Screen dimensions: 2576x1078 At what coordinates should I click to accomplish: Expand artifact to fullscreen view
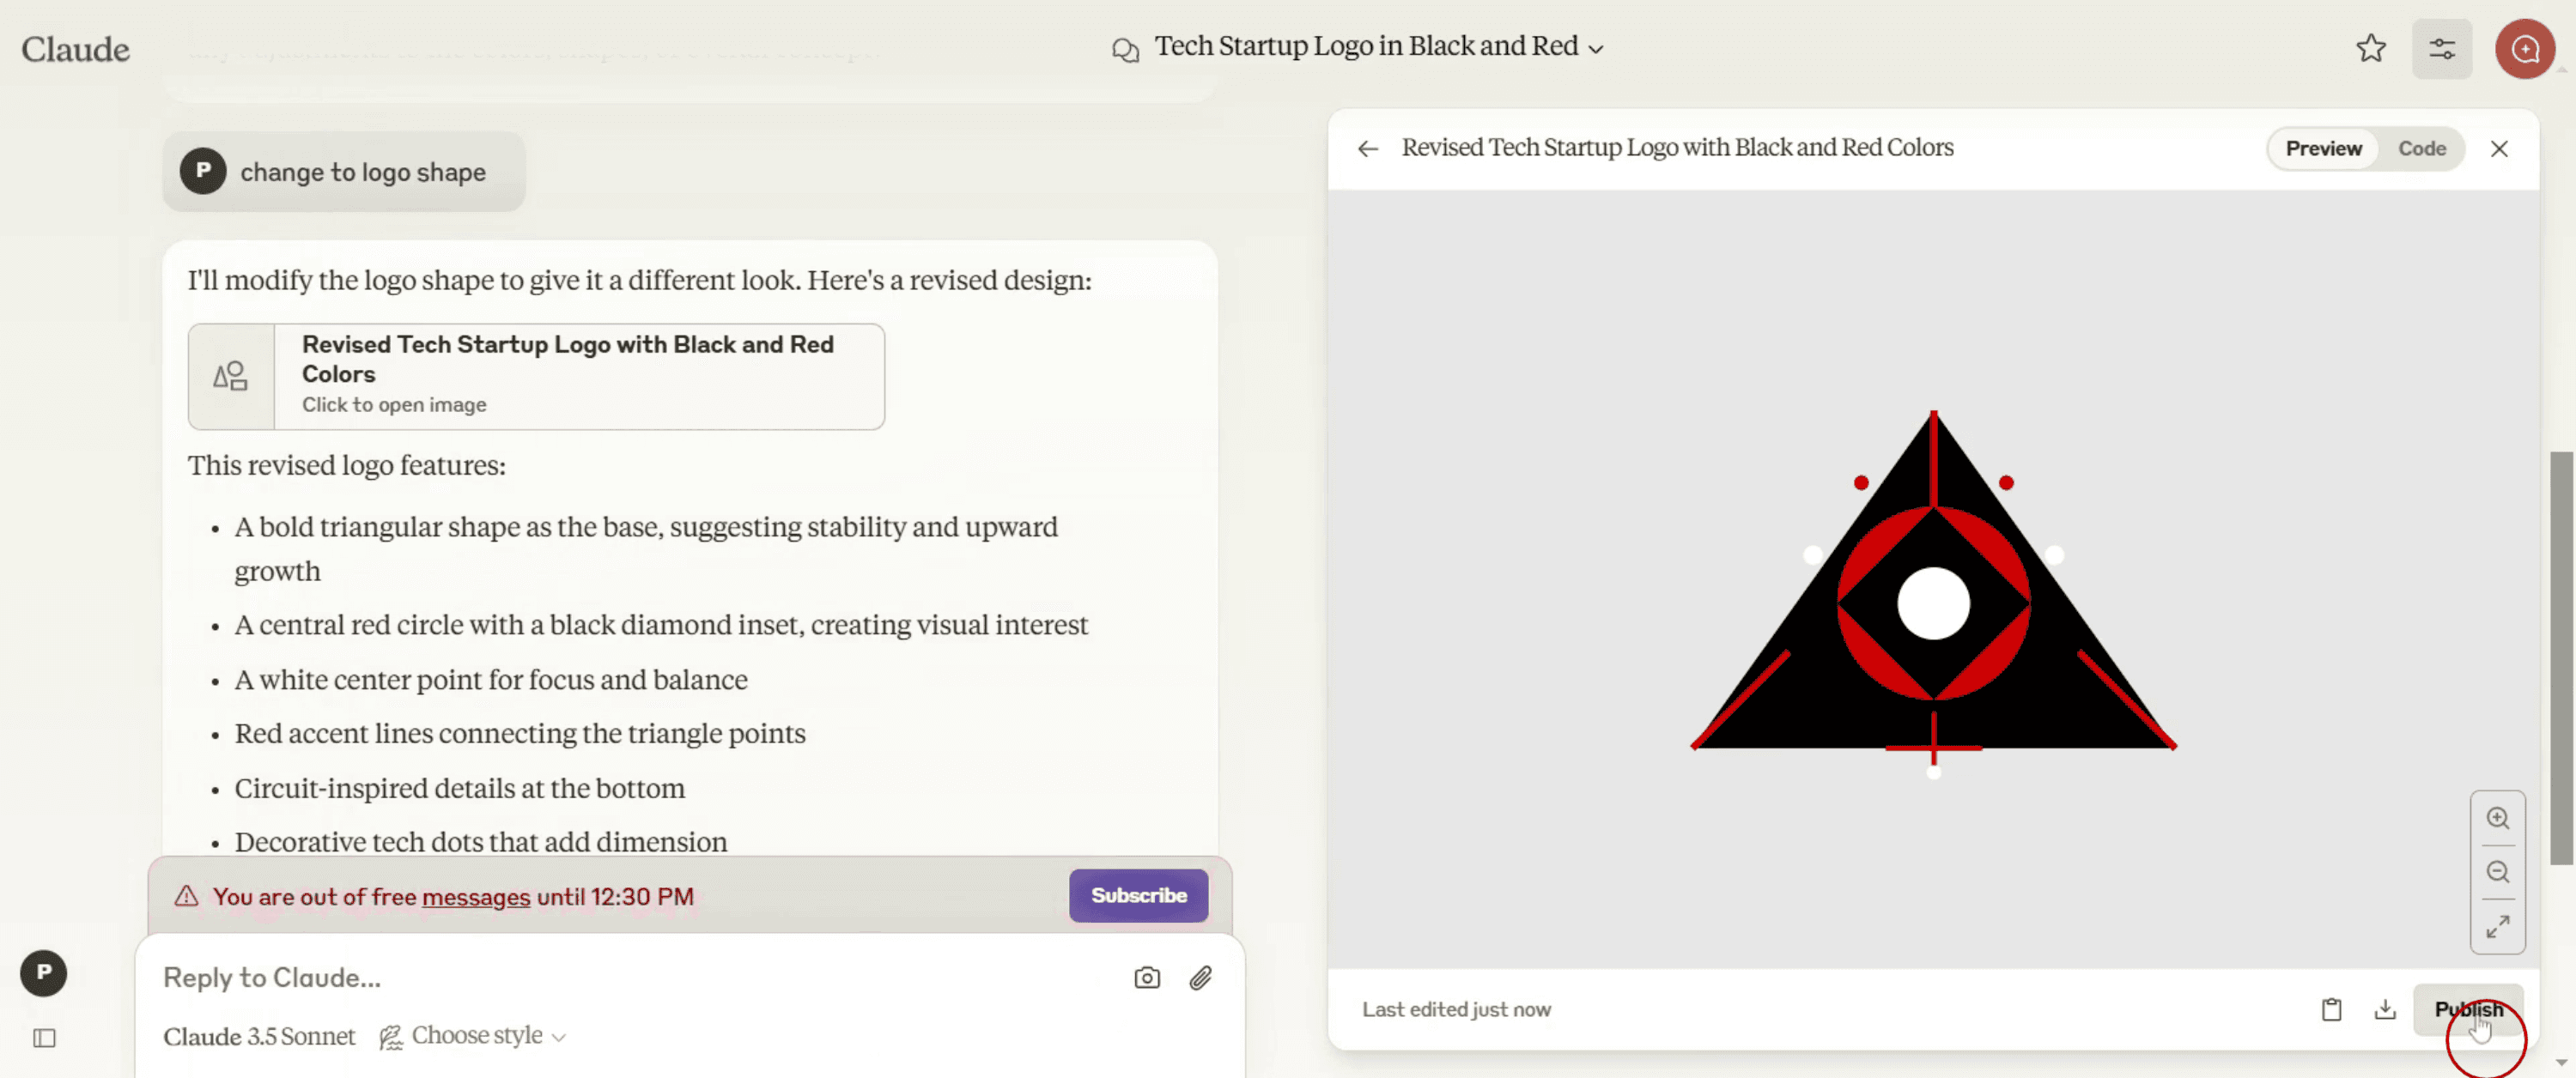[2497, 927]
